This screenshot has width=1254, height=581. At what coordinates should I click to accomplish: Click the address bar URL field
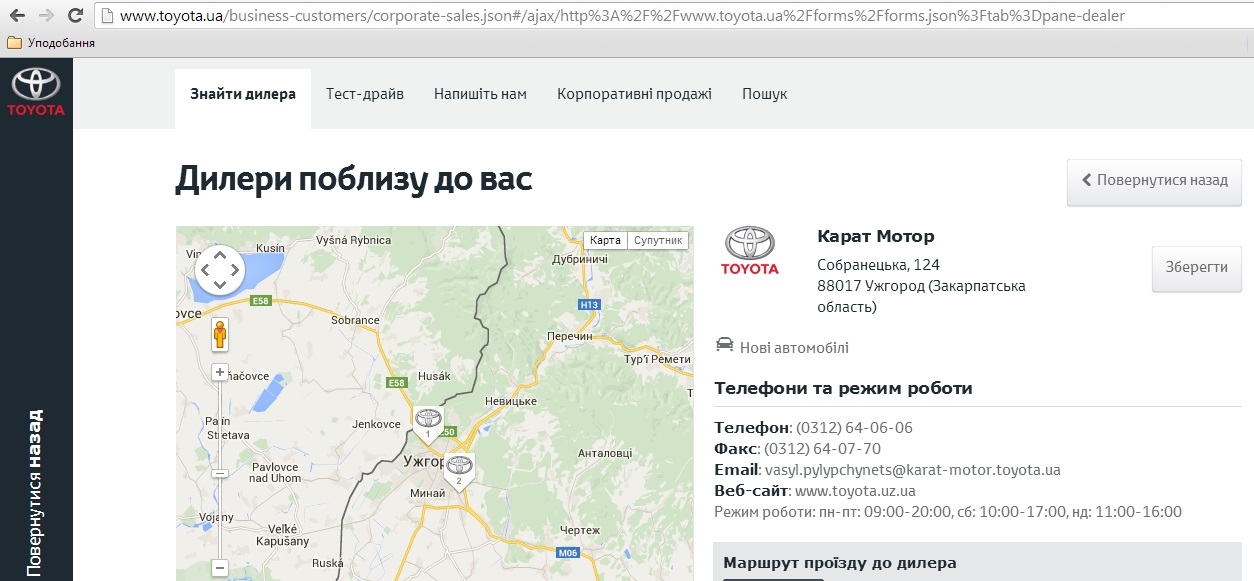[673, 16]
